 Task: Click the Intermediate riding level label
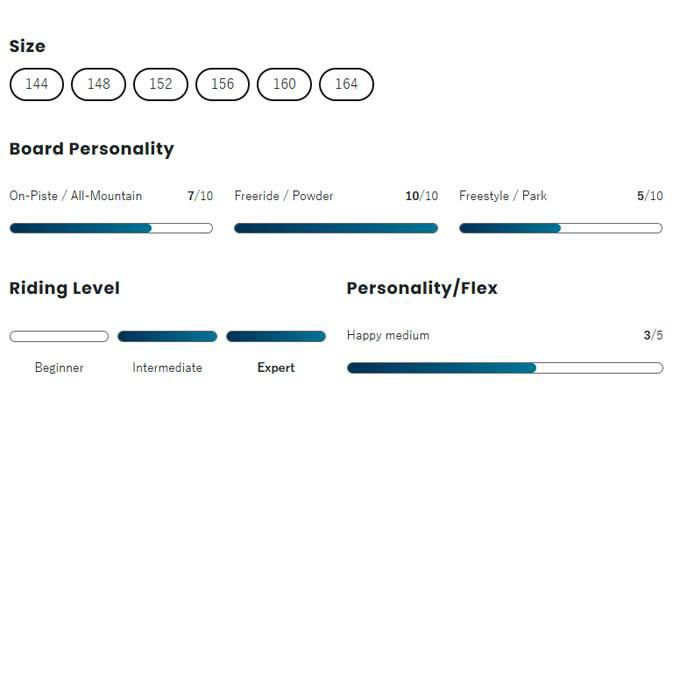point(167,368)
